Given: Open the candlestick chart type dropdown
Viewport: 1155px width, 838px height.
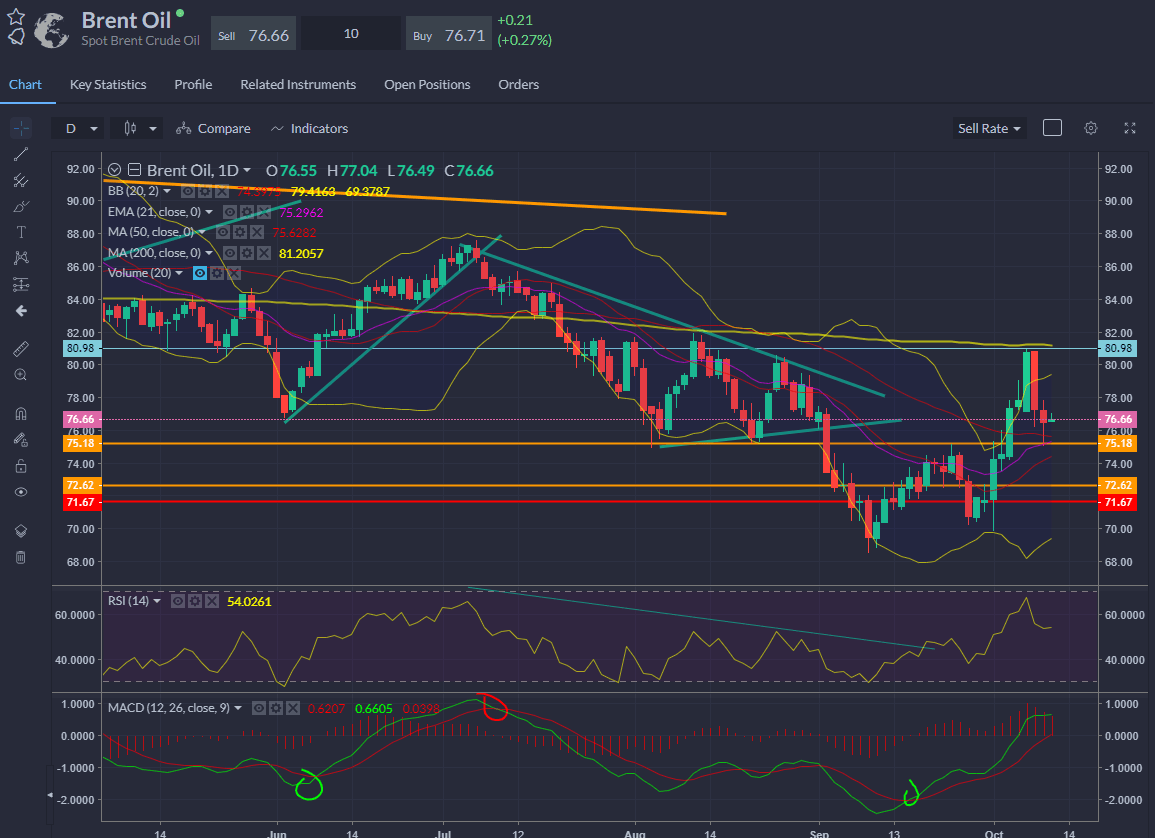Looking at the screenshot, I should [138, 128].
